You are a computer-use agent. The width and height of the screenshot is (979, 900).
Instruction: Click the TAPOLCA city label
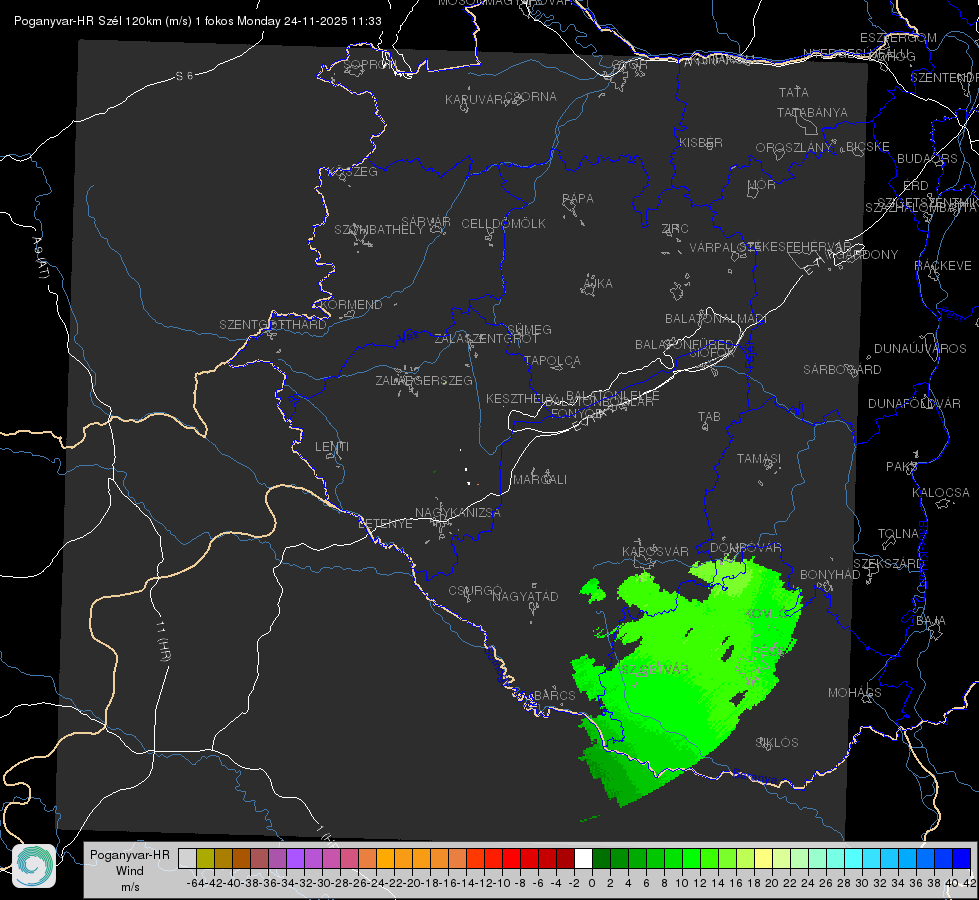point(553,360)
